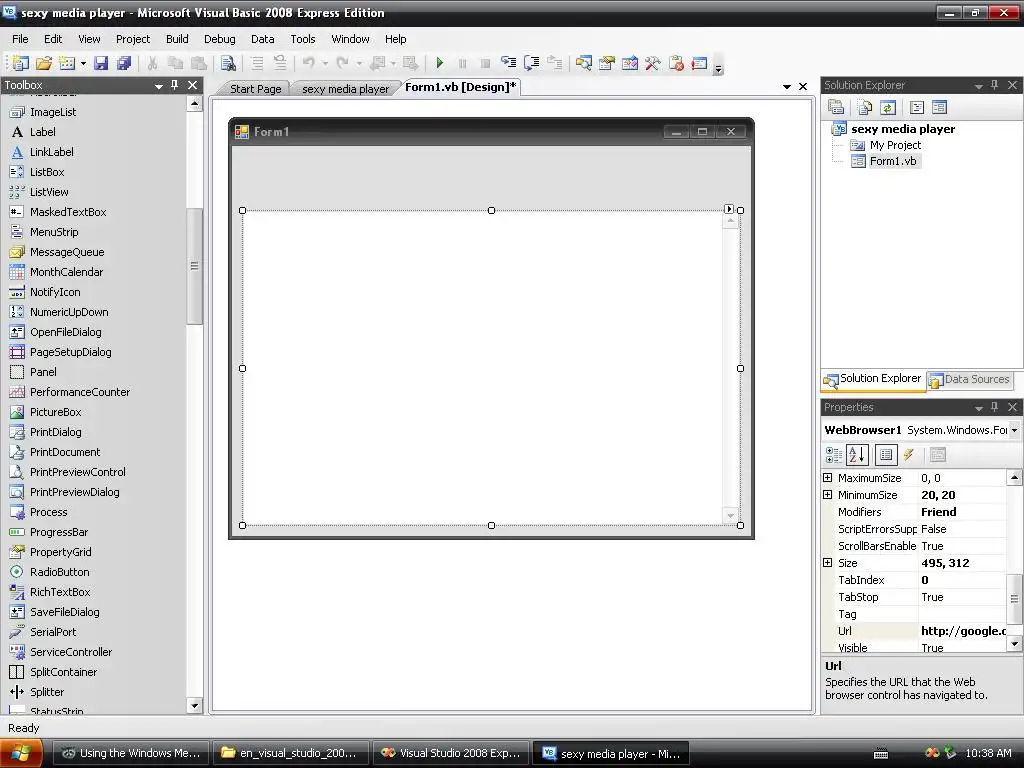
Task: Start debugging with the green play icon
Action: click(440, 63)
